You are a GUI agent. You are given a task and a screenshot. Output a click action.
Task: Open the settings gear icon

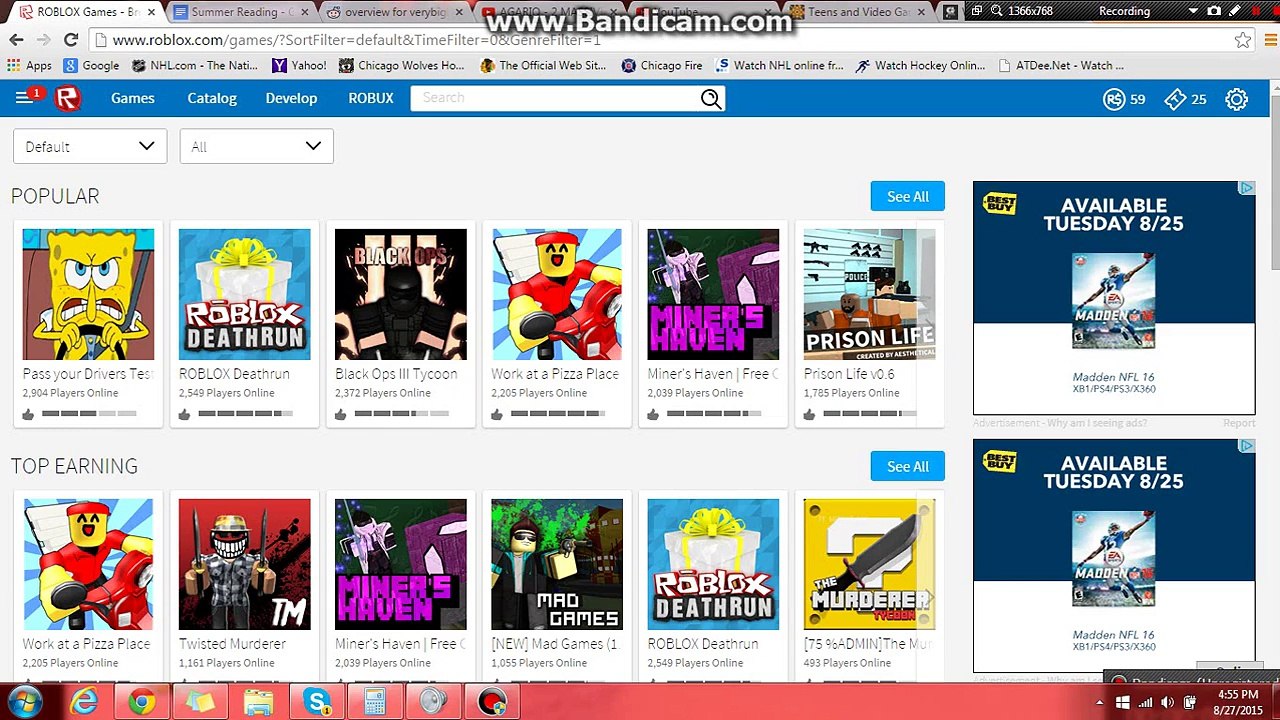coord(1237,99)
